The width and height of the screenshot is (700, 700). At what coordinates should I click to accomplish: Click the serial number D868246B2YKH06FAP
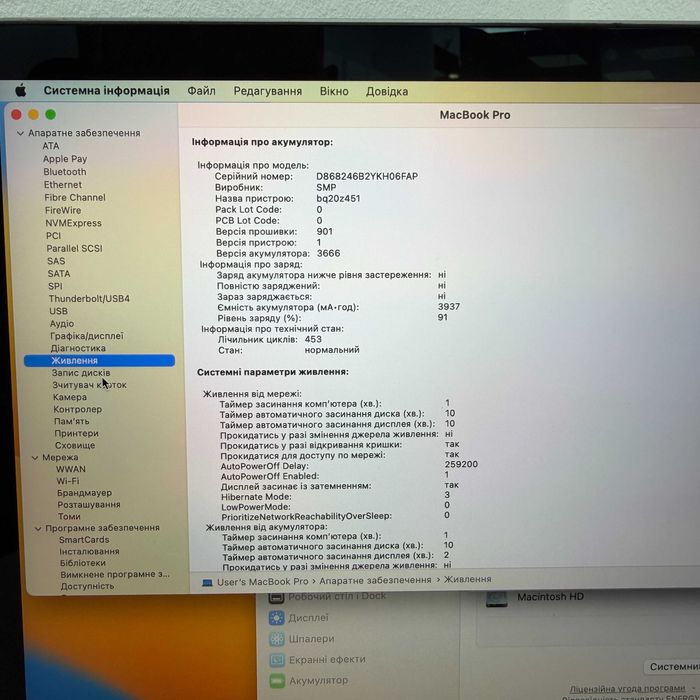[x=367, y=176]
